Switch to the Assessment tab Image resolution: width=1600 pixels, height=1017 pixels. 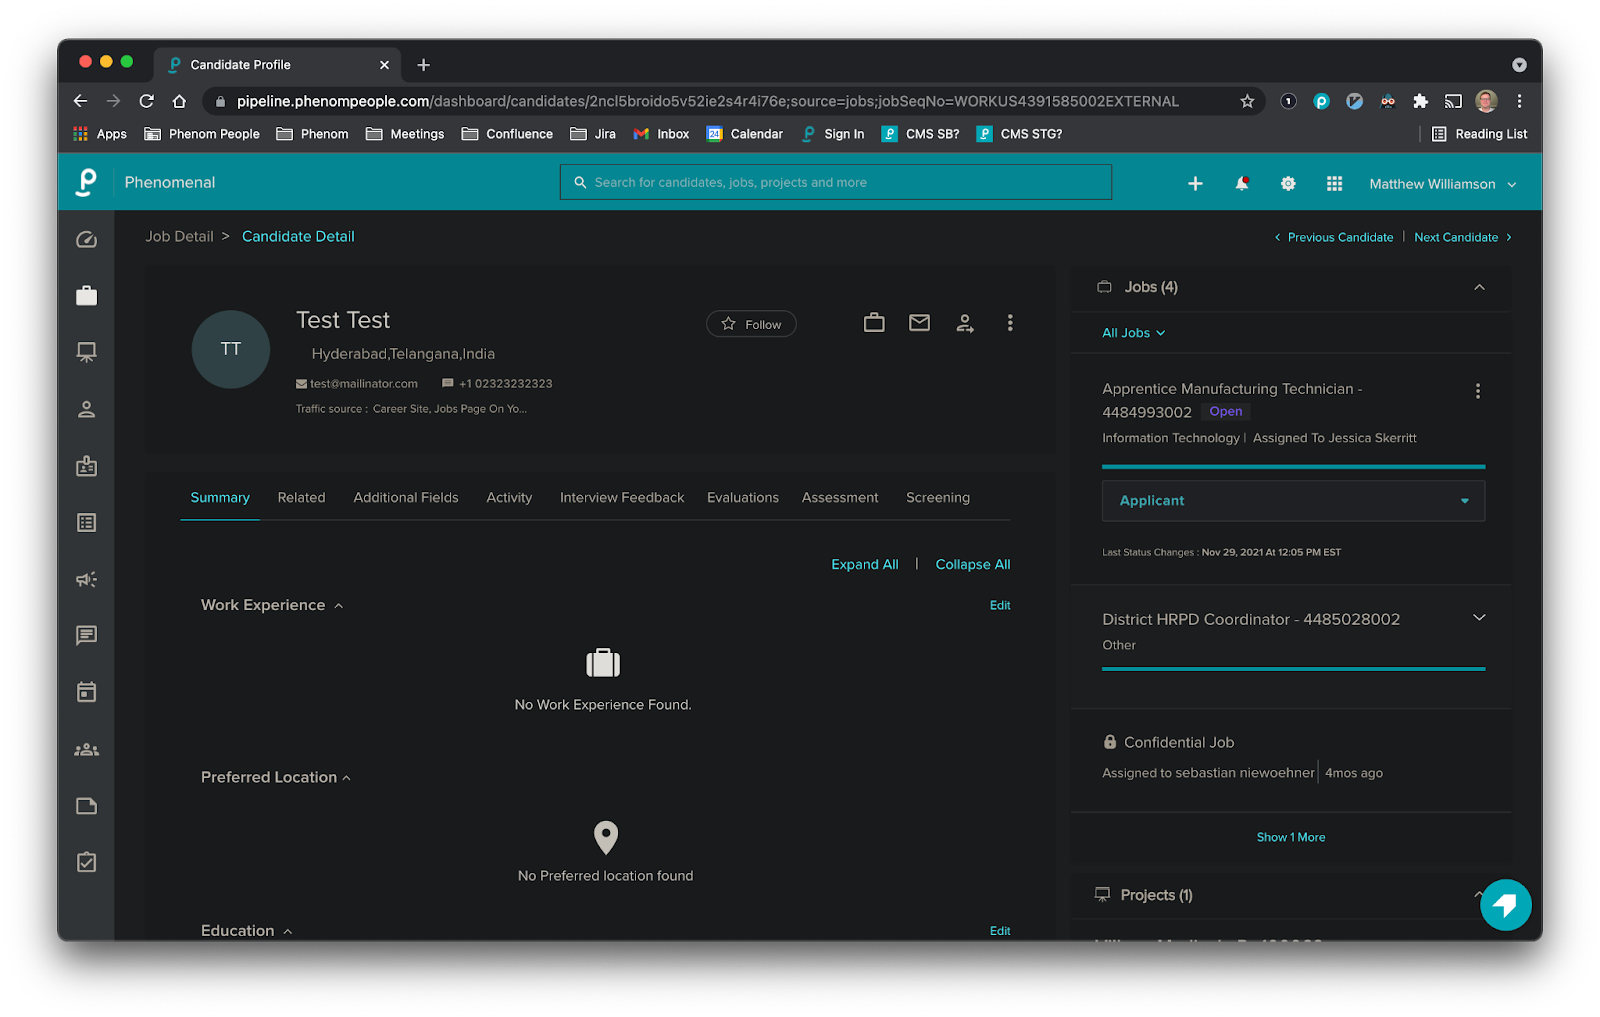tap(840, 497)
